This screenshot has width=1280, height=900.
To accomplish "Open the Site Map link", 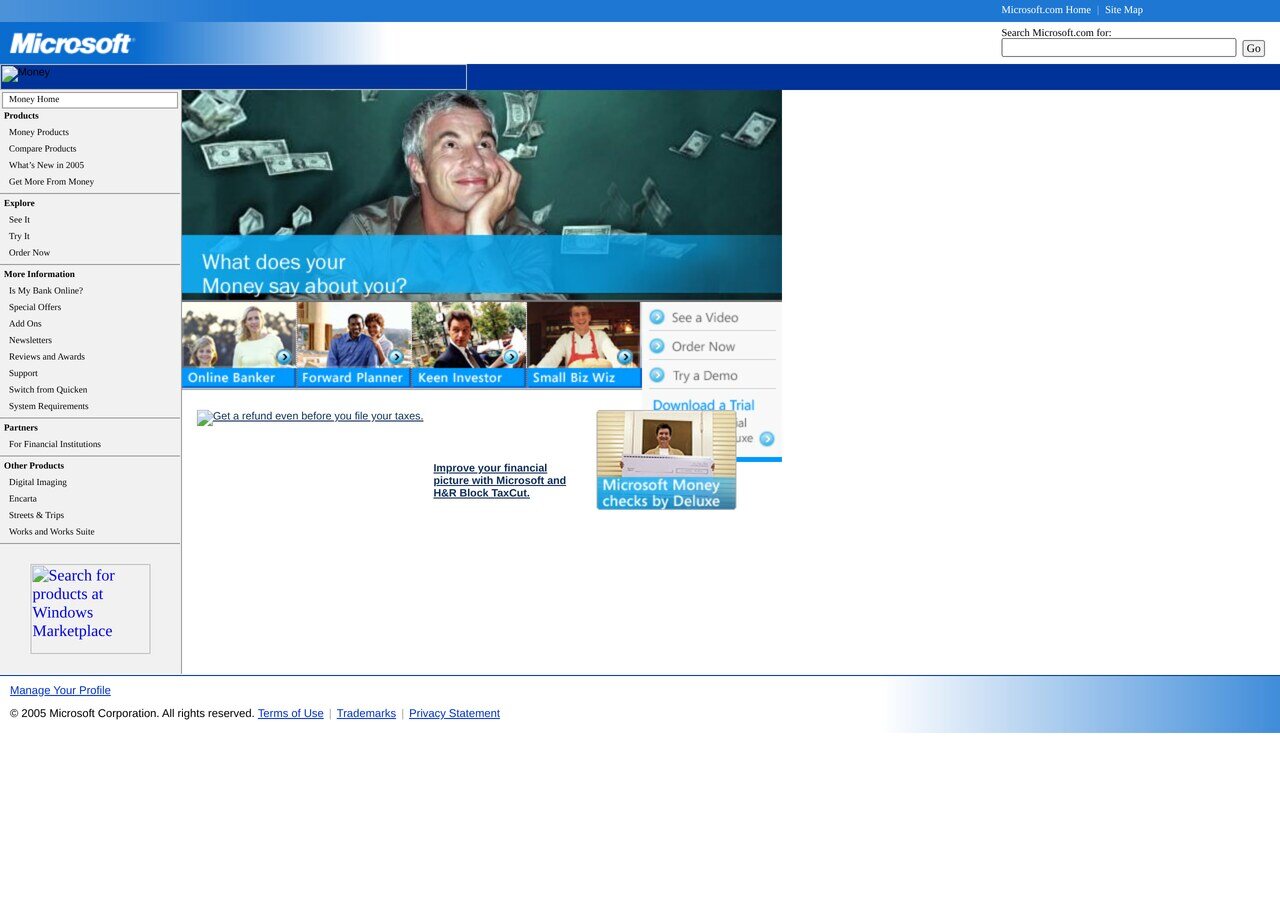I will (1124, 10).
